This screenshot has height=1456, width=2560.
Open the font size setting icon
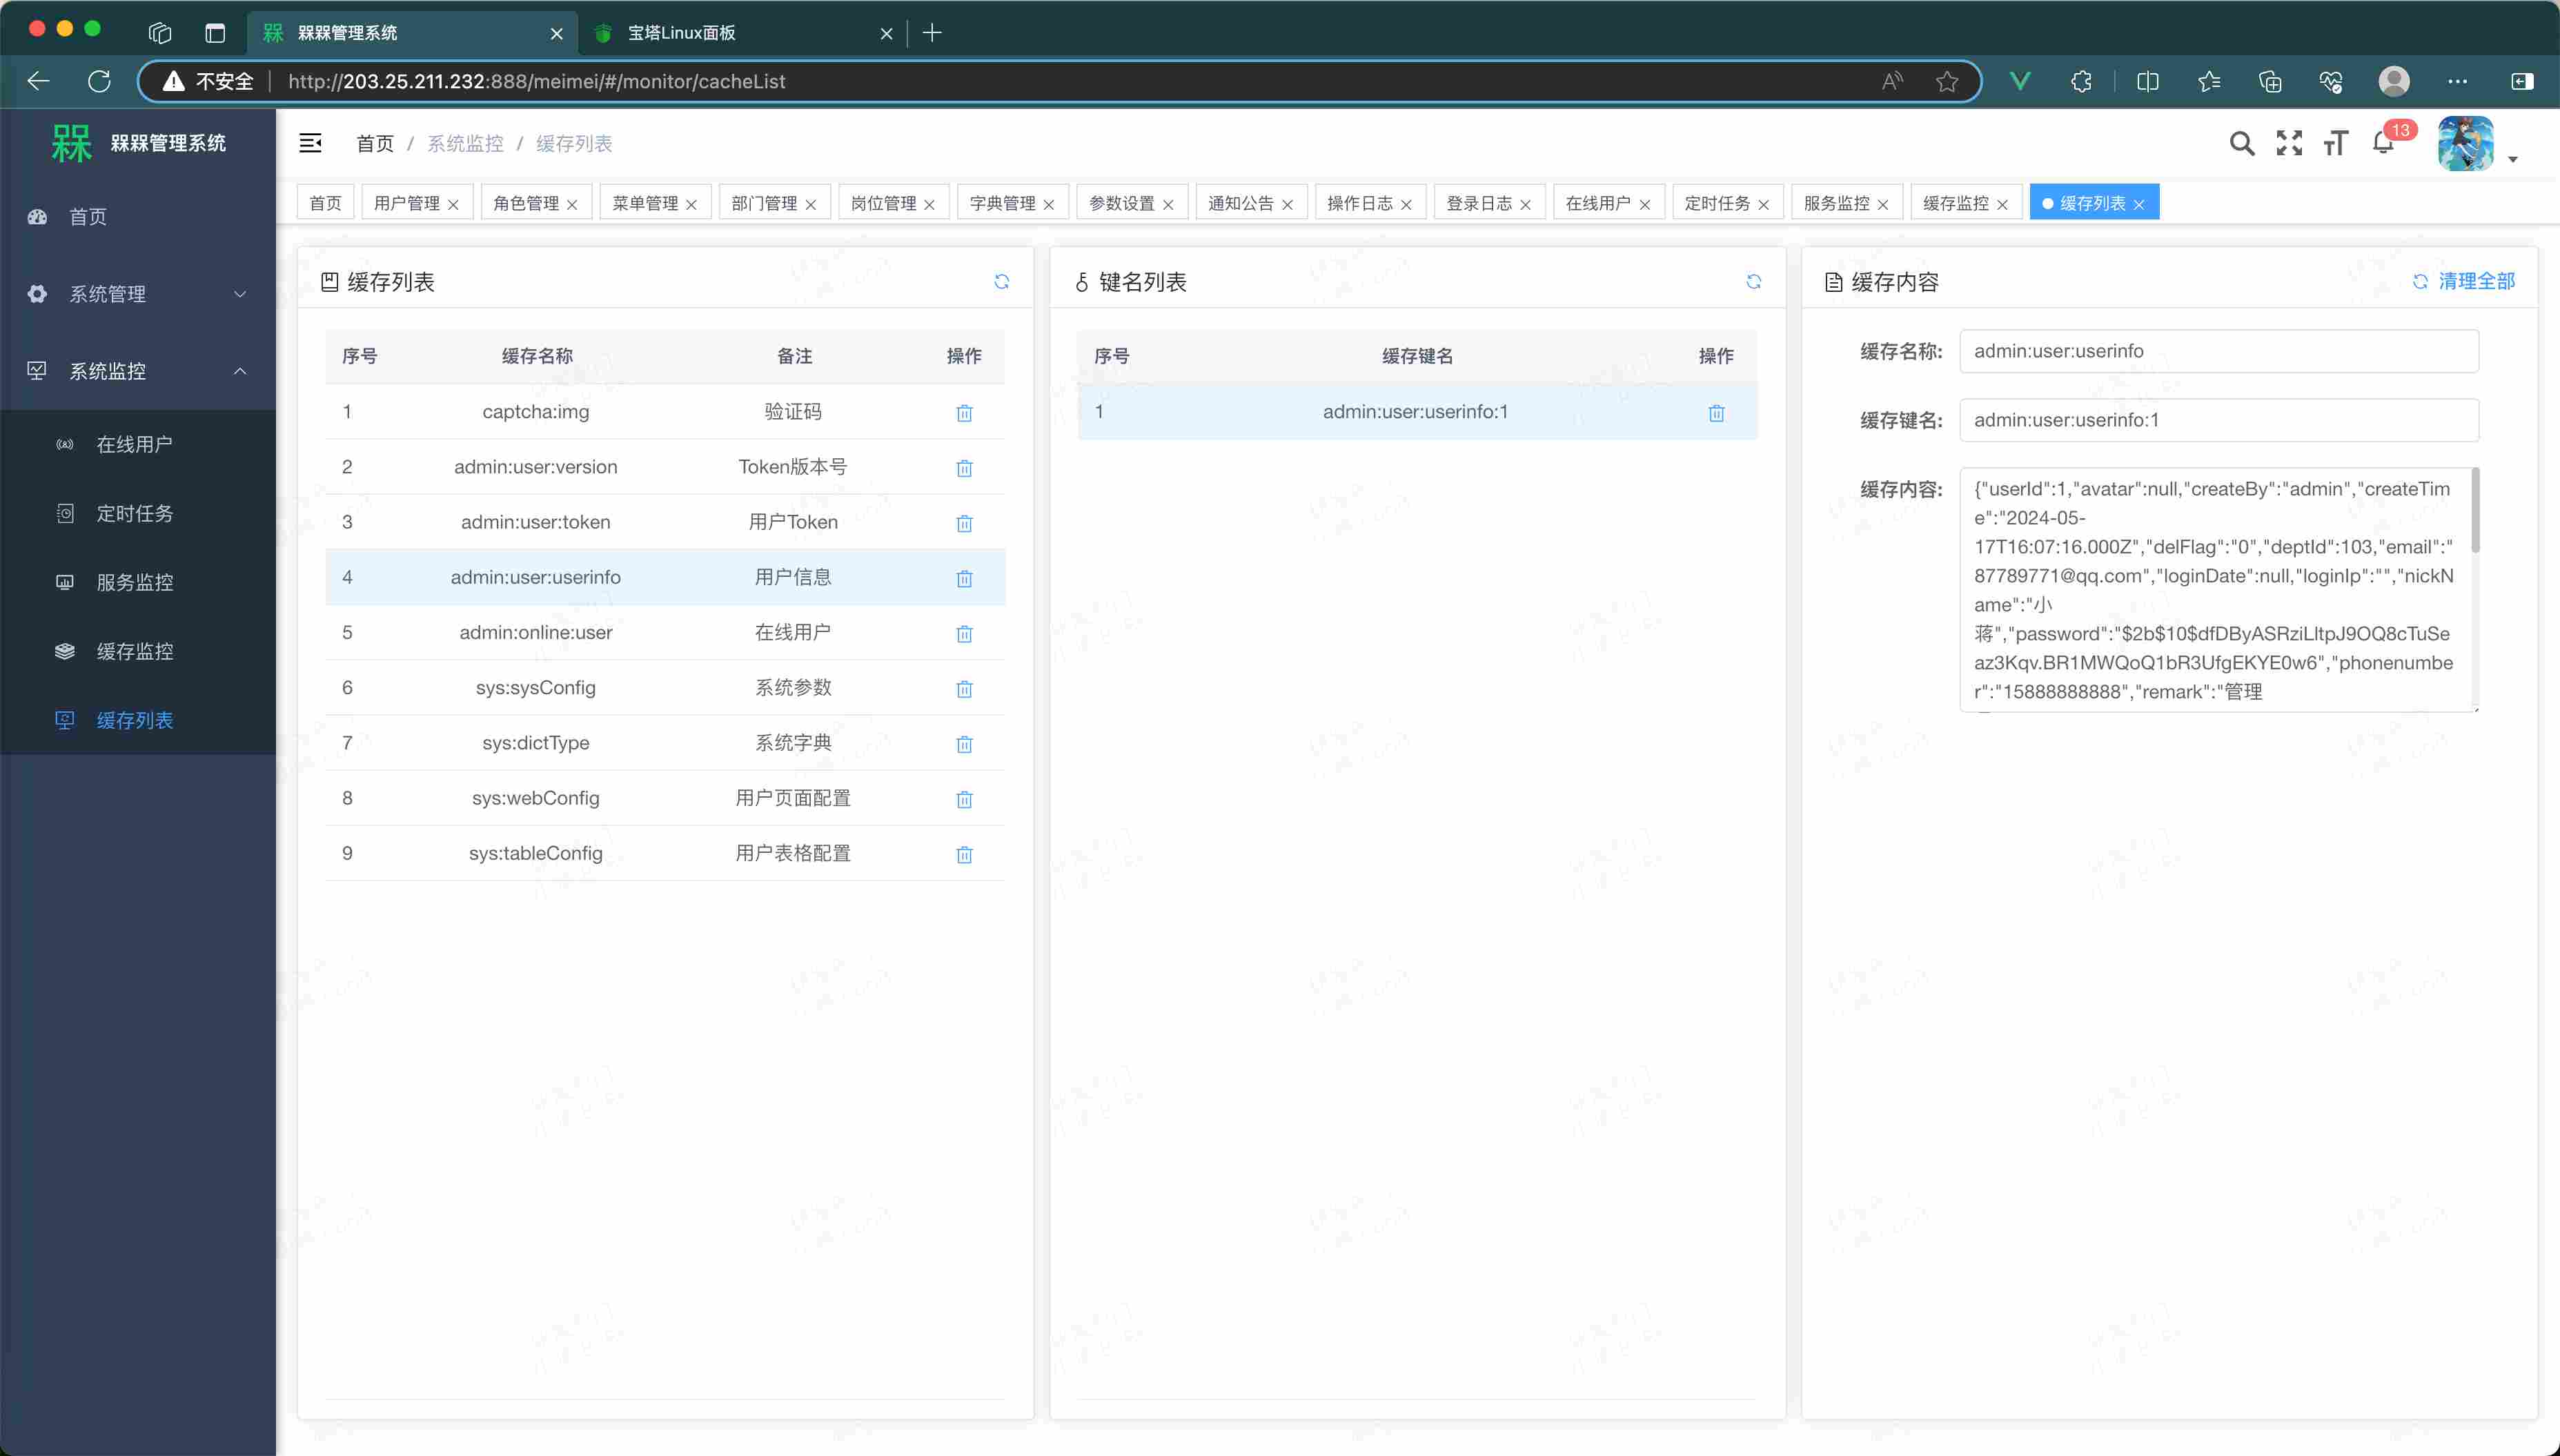[2335, 144]
